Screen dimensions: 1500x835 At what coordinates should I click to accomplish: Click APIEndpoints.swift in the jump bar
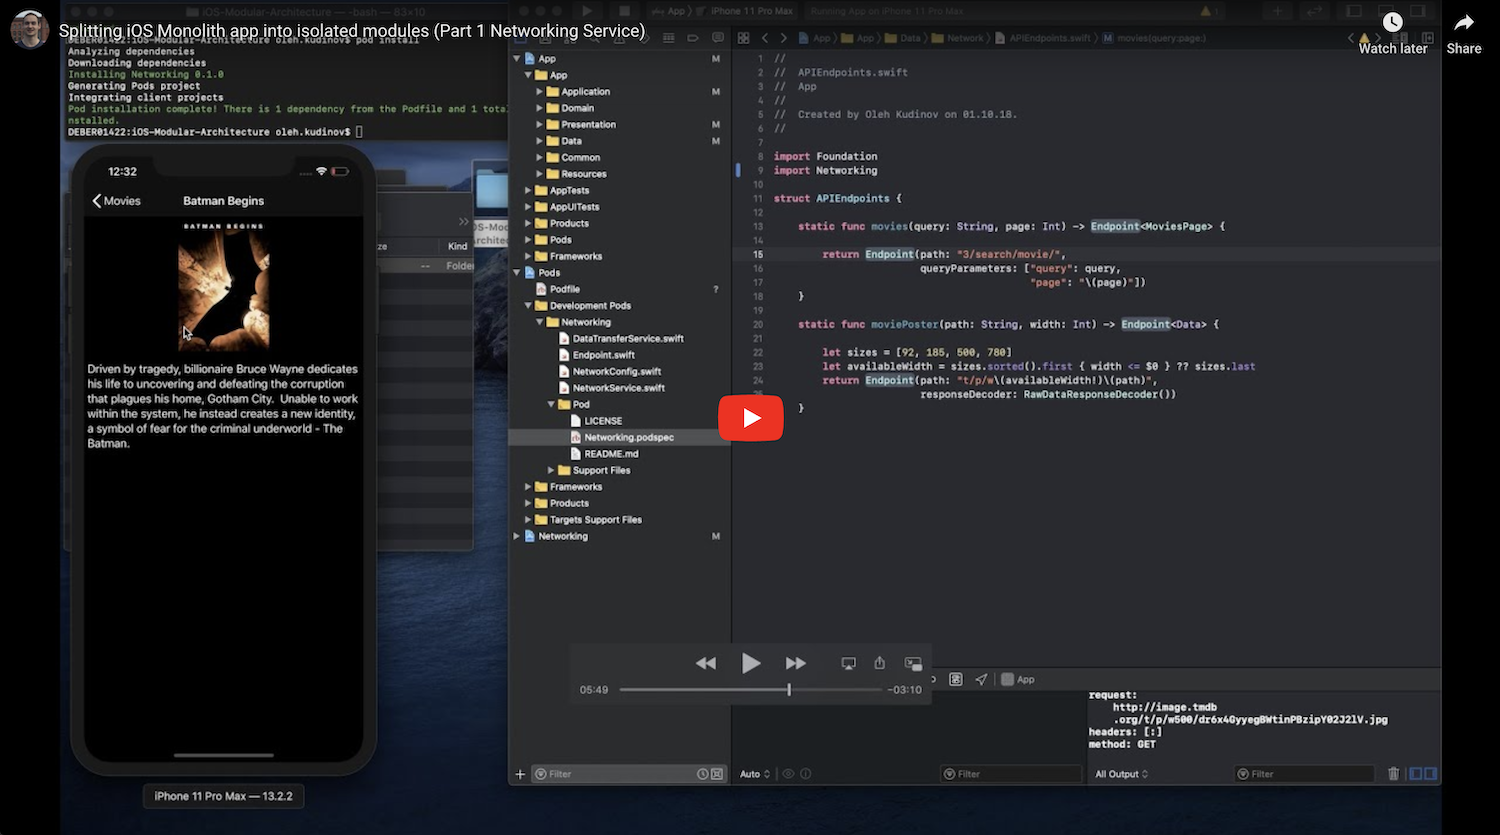(1044, 38)
